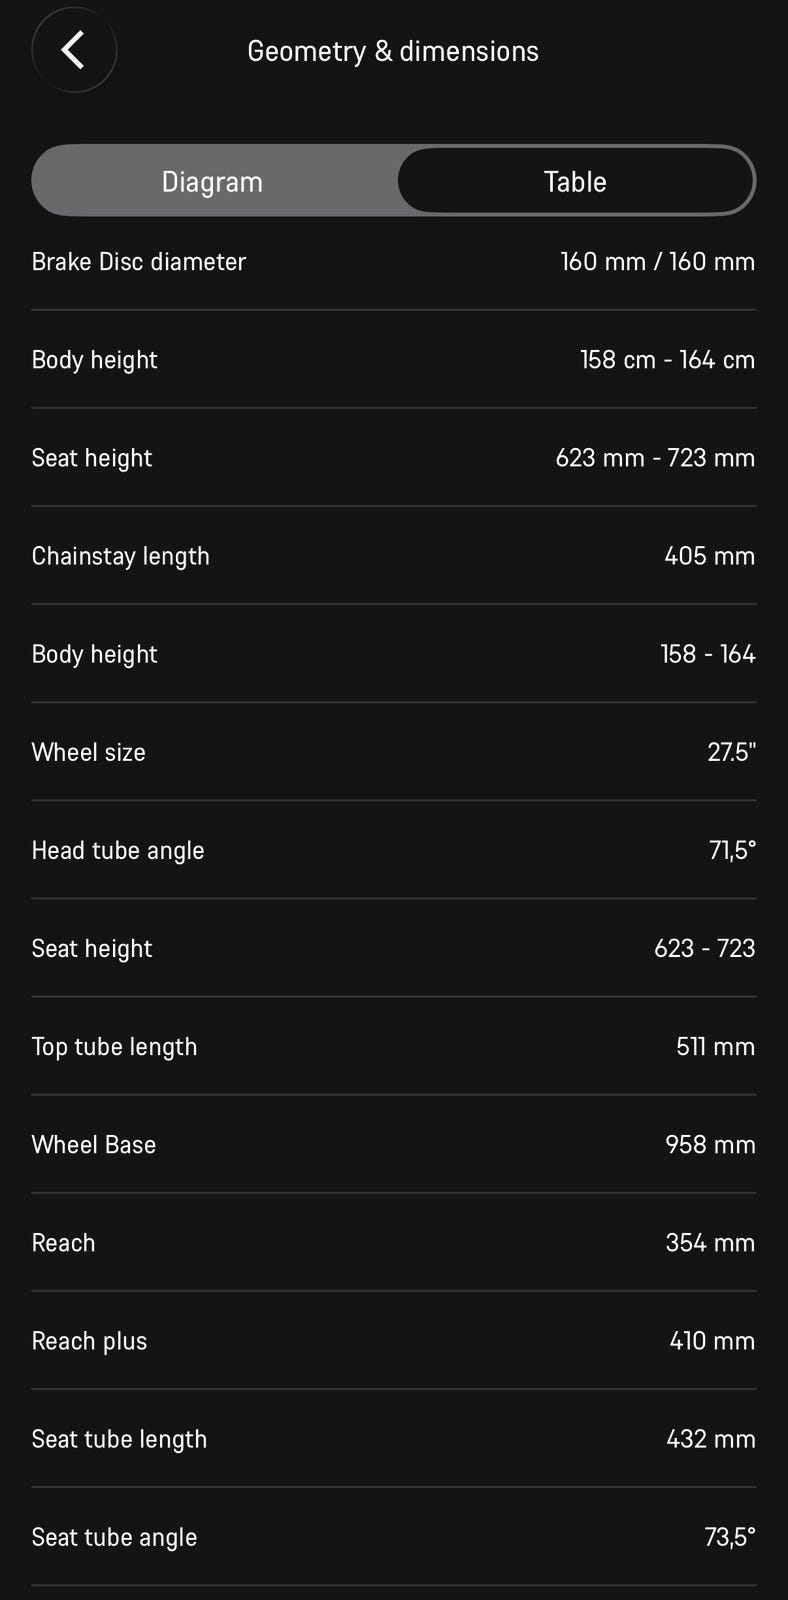
Task: Select the Reach plus row
Action: (x=394, y=1340)
